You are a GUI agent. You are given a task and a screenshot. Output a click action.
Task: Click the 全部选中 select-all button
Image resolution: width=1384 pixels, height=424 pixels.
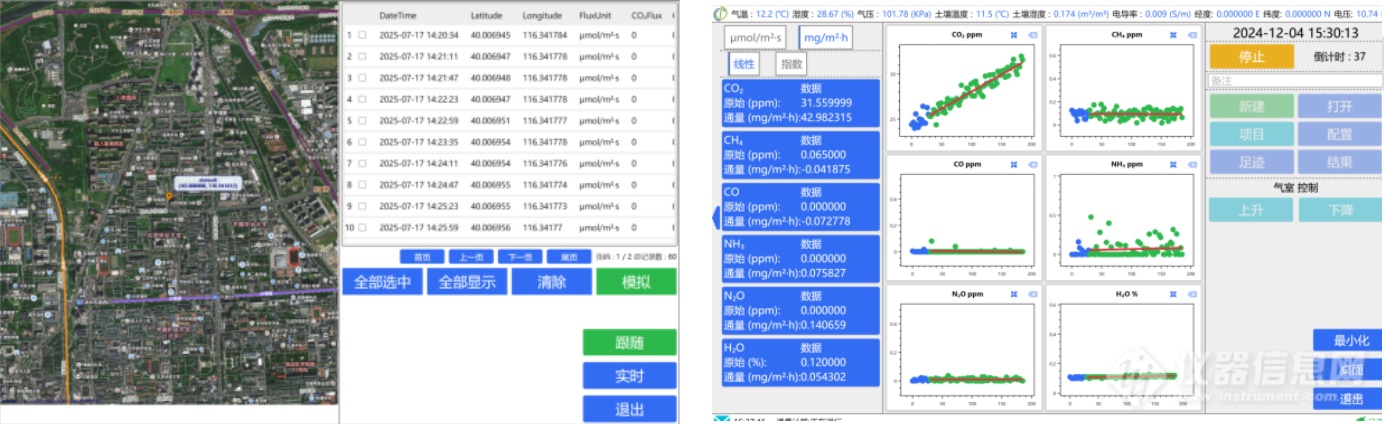(x=383, y=282)
